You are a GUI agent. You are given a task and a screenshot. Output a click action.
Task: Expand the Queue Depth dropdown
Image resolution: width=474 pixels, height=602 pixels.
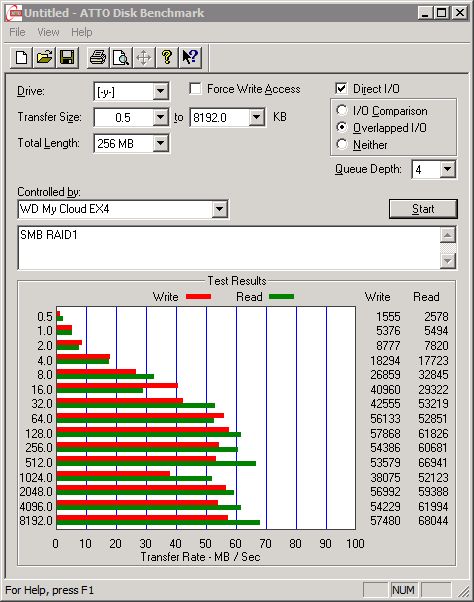(447, 169)
